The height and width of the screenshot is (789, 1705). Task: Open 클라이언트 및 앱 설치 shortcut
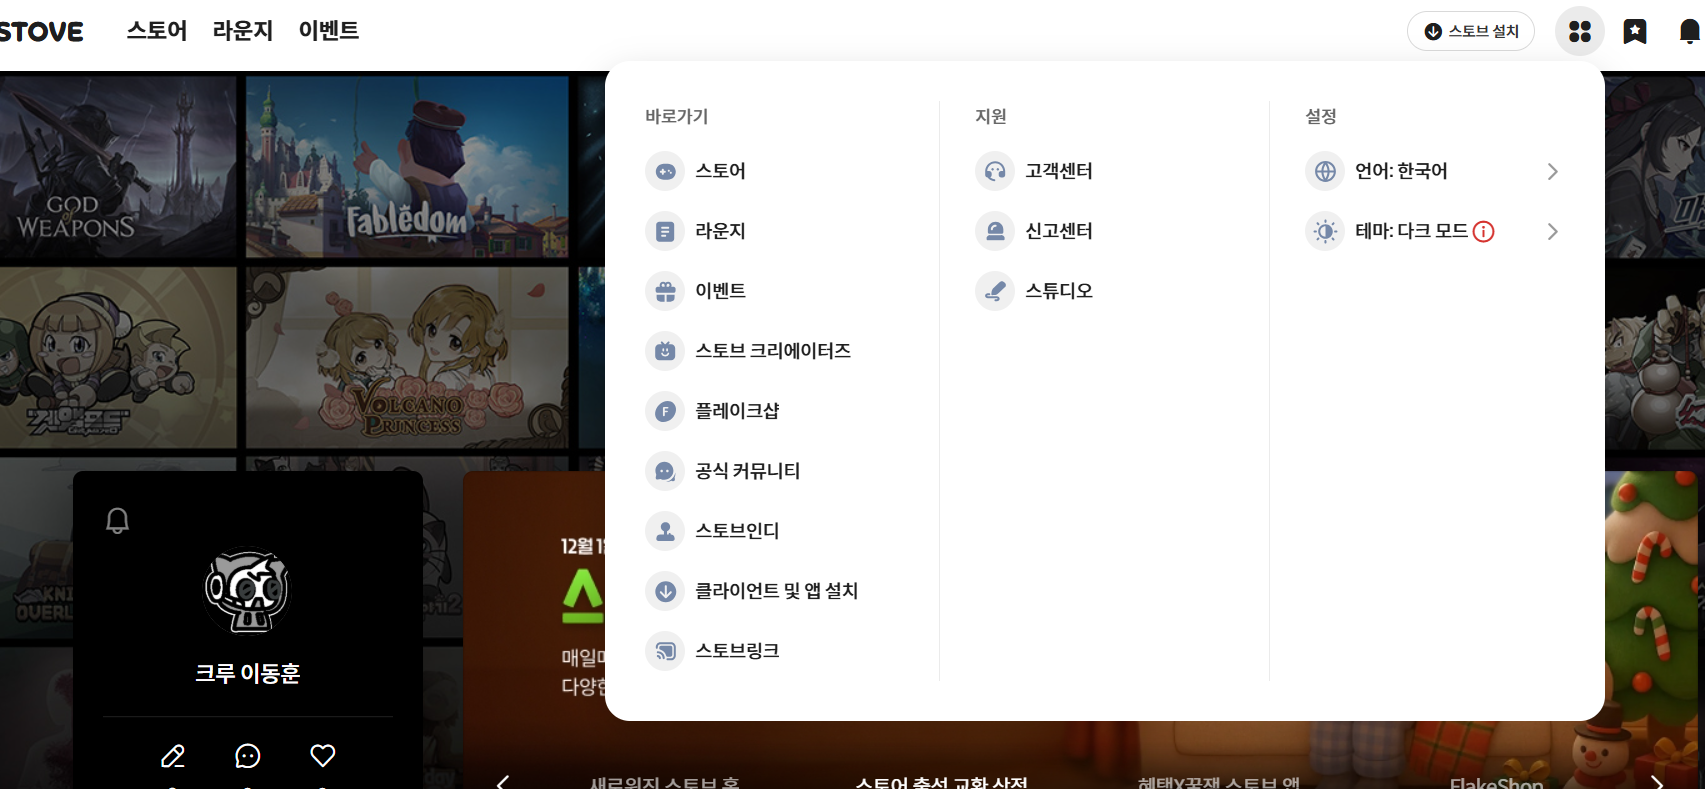point(776,591)
